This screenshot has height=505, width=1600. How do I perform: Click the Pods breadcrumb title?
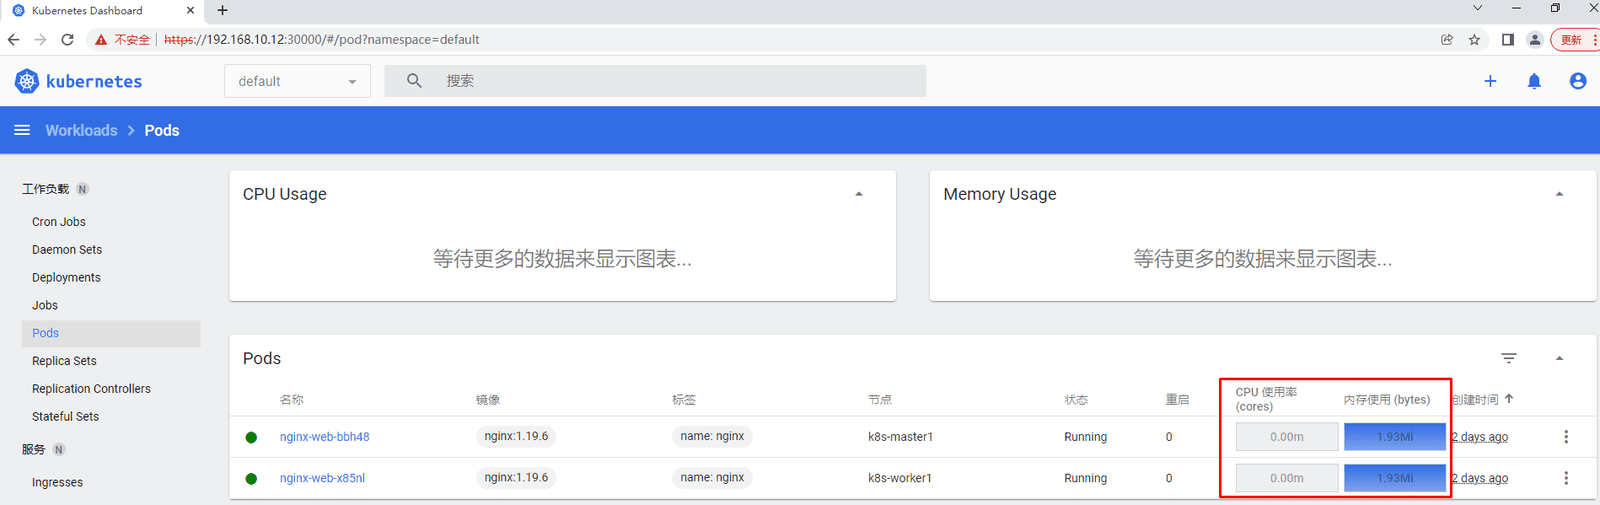pyautogui.click(x=162, y=130)
